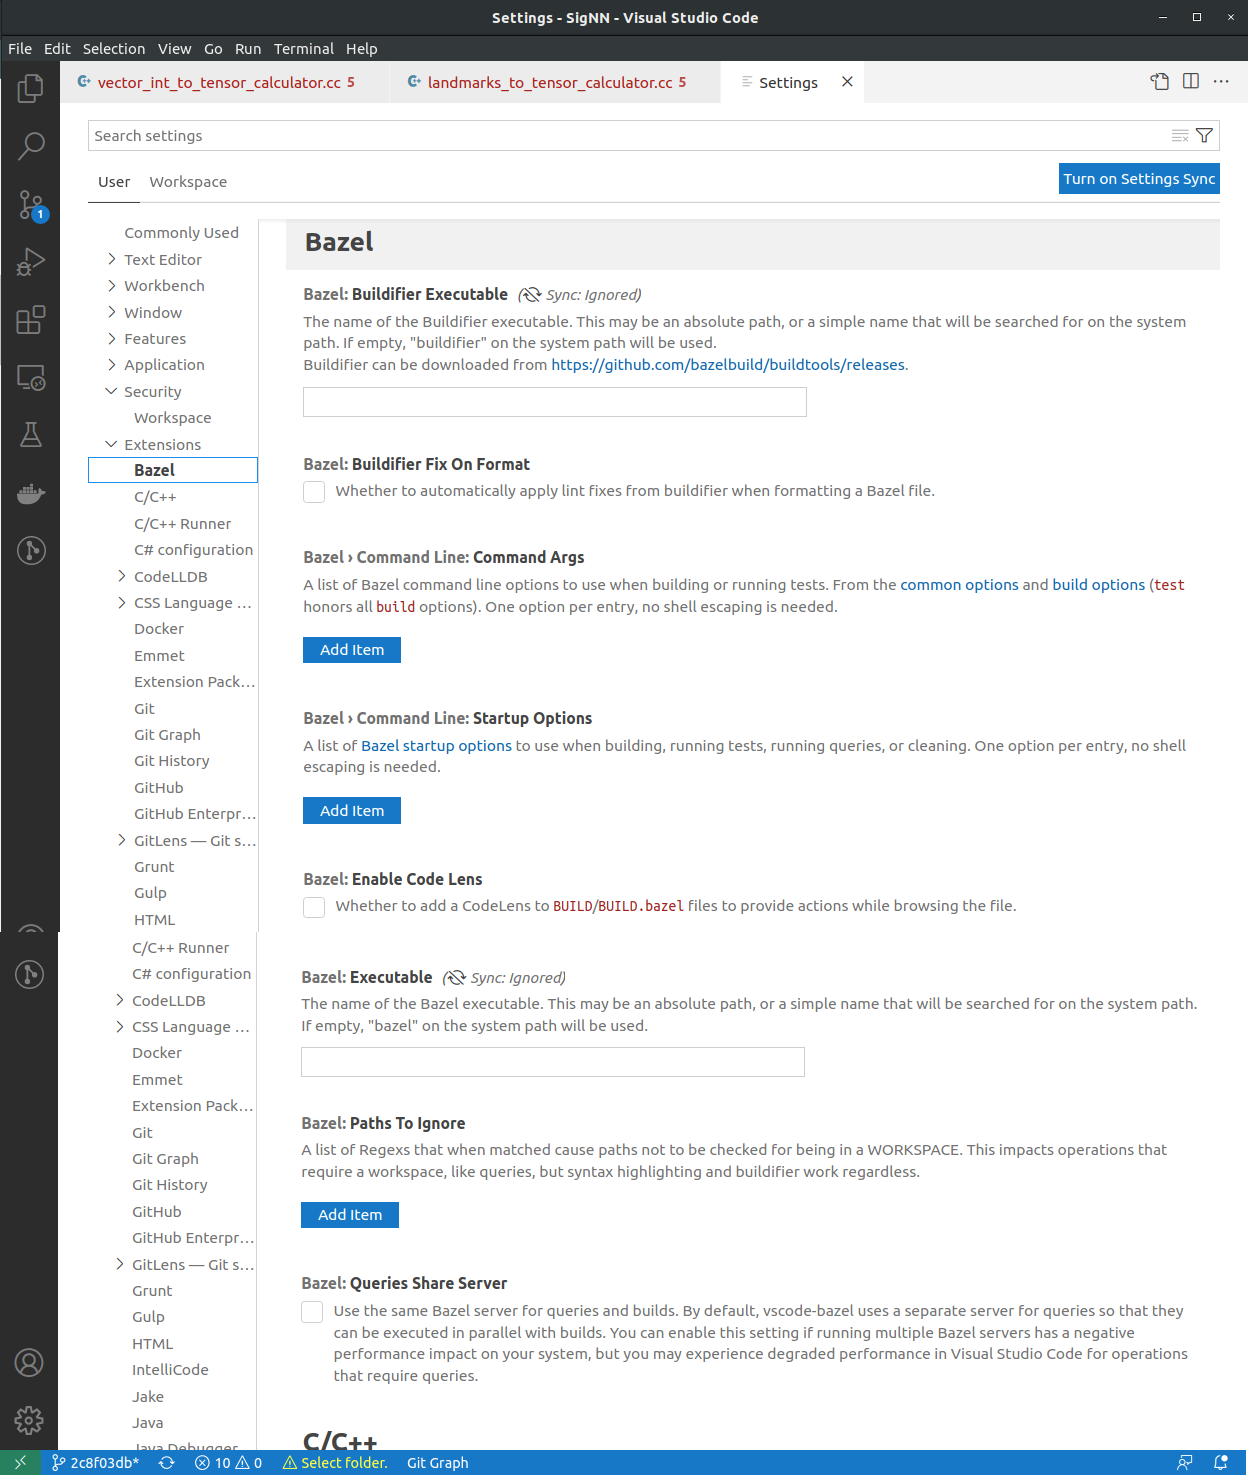
Task: Open notifications bell in status bar
Action: tap(1221, 1463)
